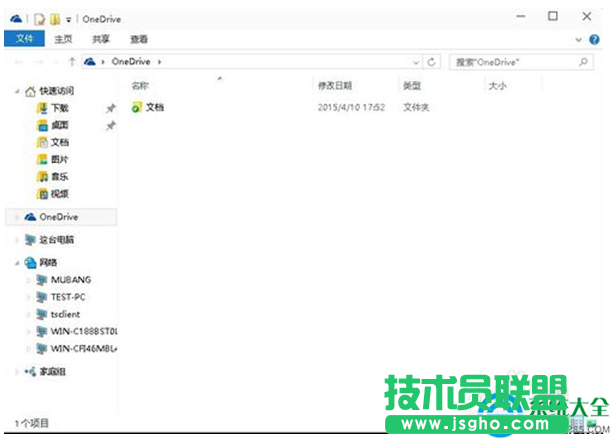Click the new folder icon in quick access toolbar
The image size is (612, 440).
pos(55,19)
